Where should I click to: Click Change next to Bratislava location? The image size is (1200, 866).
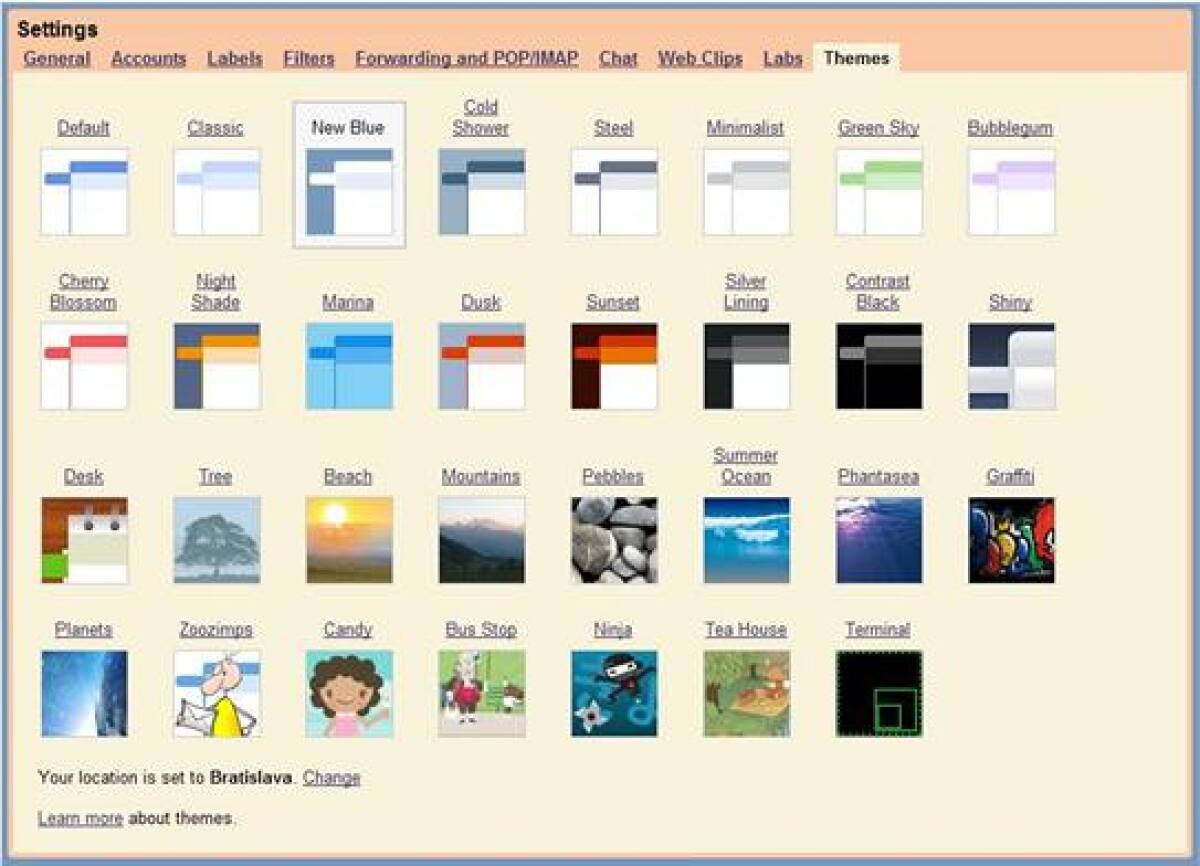coord(332,777)
